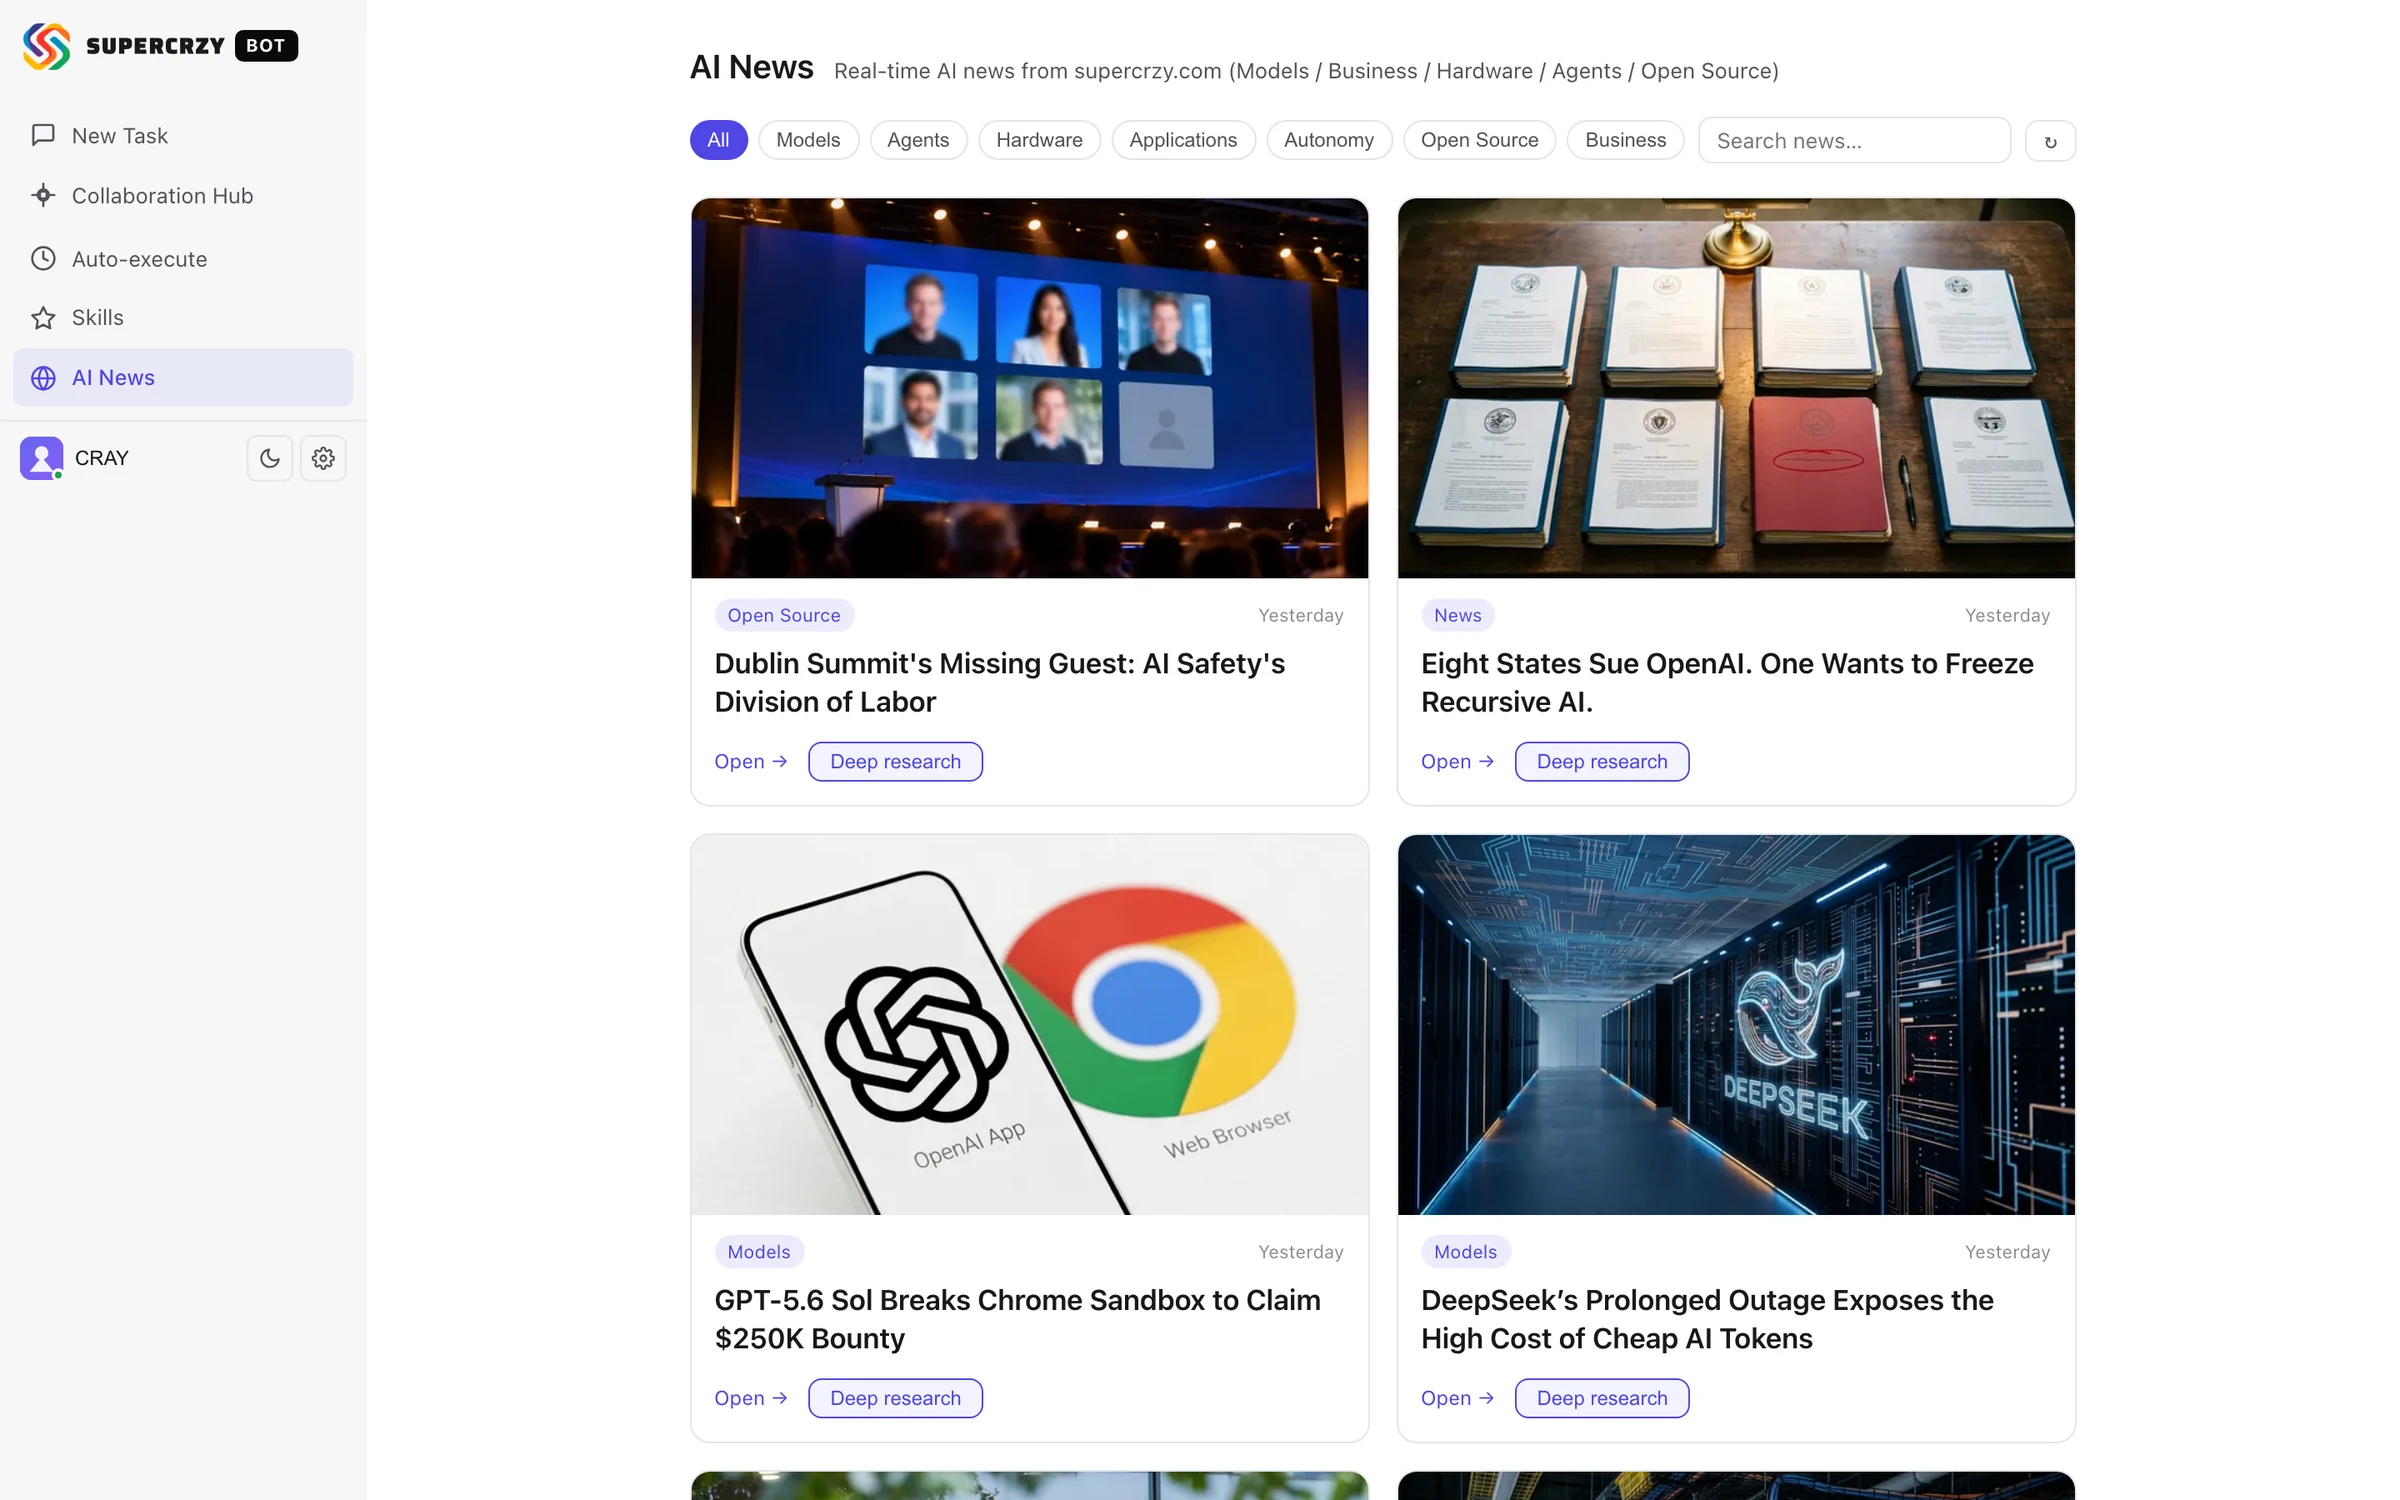The image size is (2400, 1500).
Task: Click the News tag on Eight States article
Action: click(x=1457, y=615)
